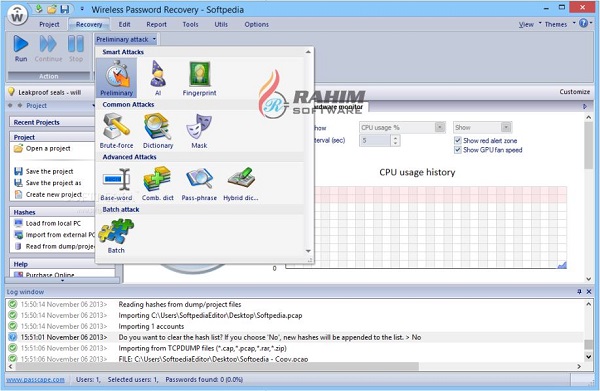Pick the Brute-force attack icon
Image resolution: width=600 pixels, height=391 pixels.
coord(116,131)
